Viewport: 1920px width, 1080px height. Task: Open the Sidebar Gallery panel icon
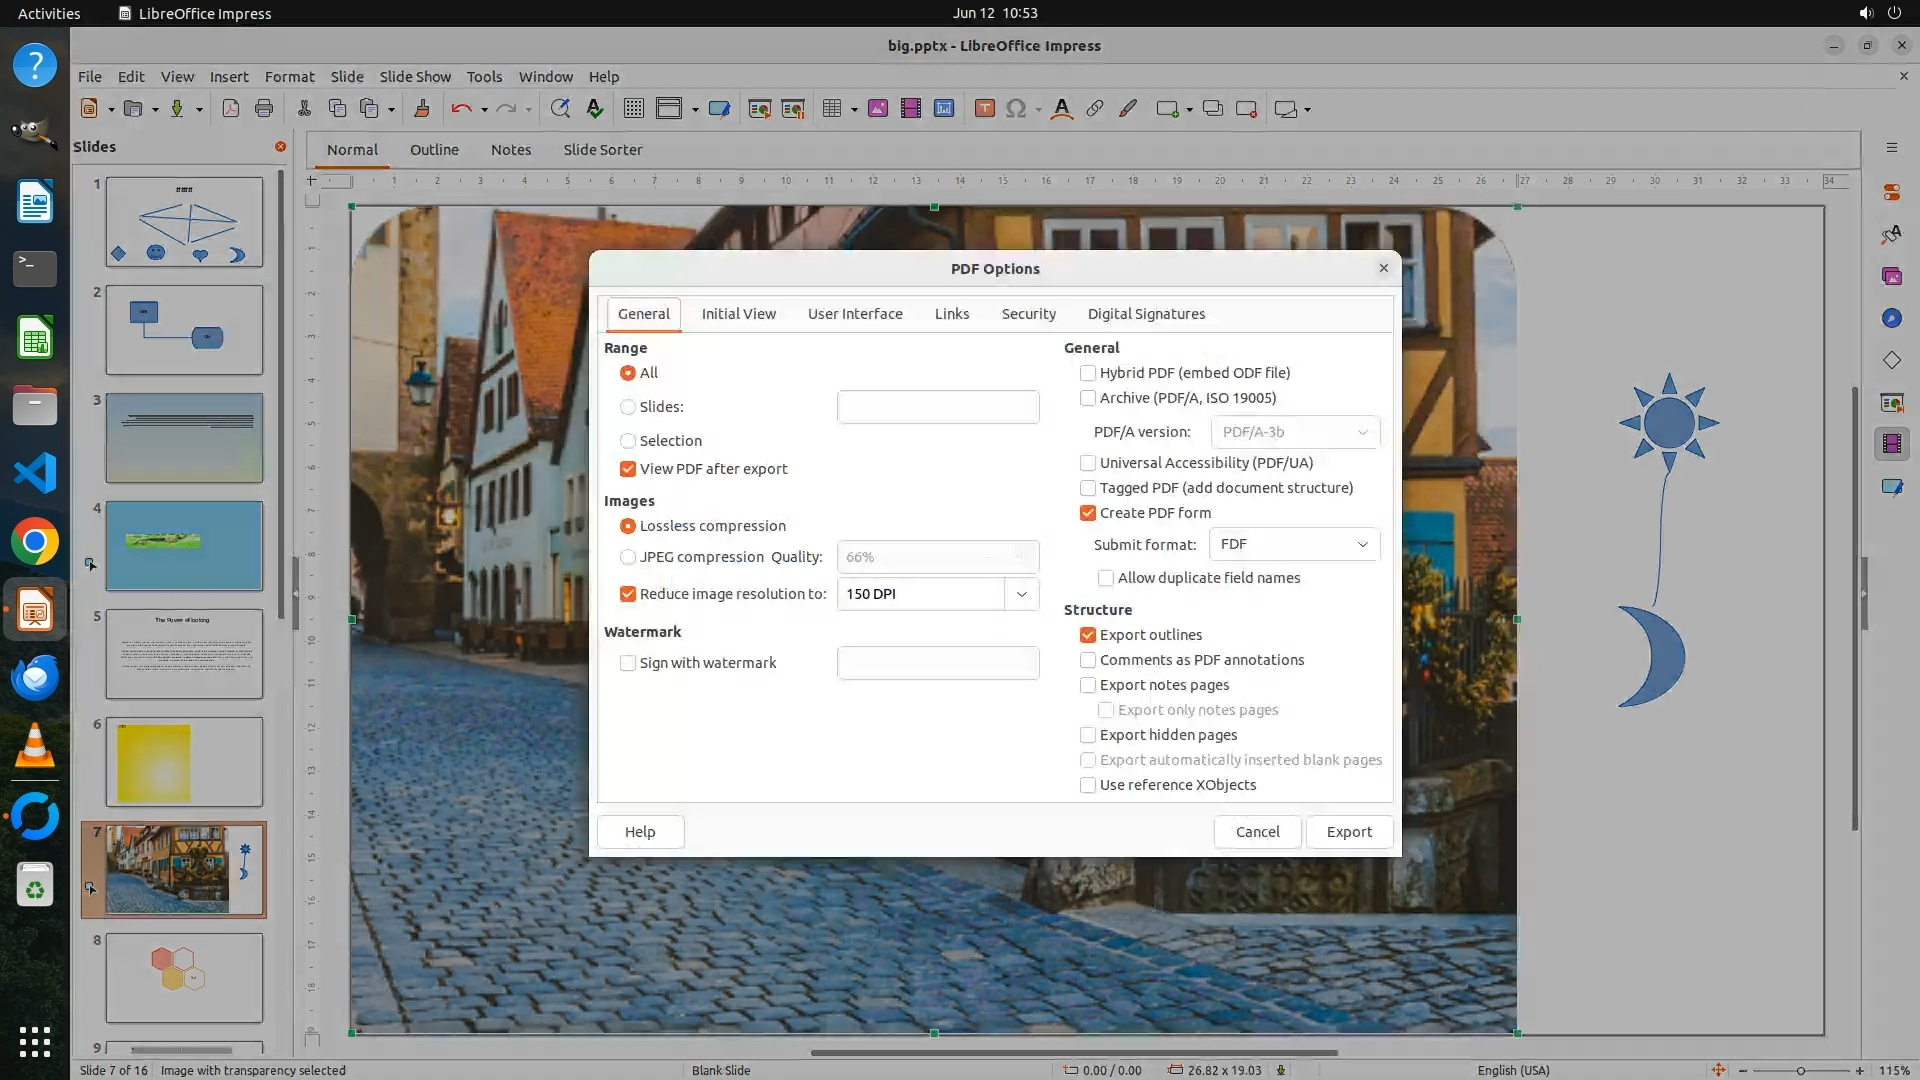pyautogui.click(x=1891, y=276)
